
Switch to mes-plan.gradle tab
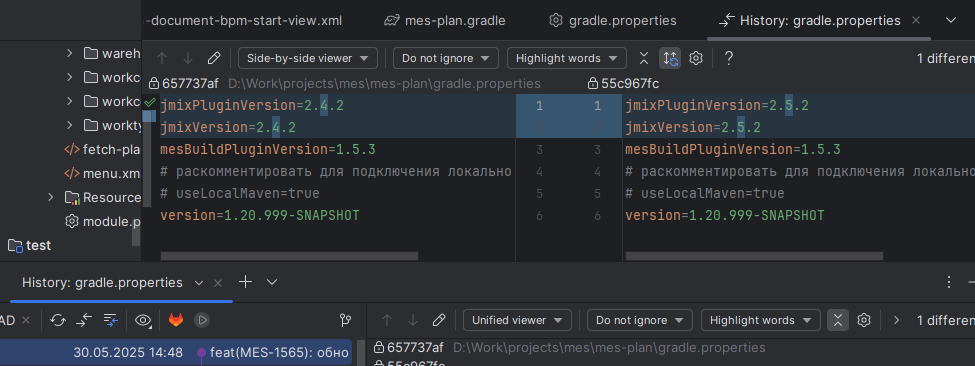pos(445,21)
